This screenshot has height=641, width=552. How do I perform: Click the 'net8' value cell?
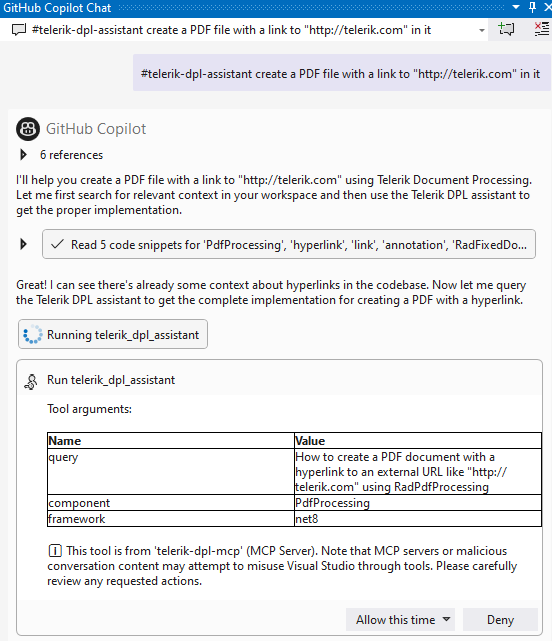click(x=418, y=519)
